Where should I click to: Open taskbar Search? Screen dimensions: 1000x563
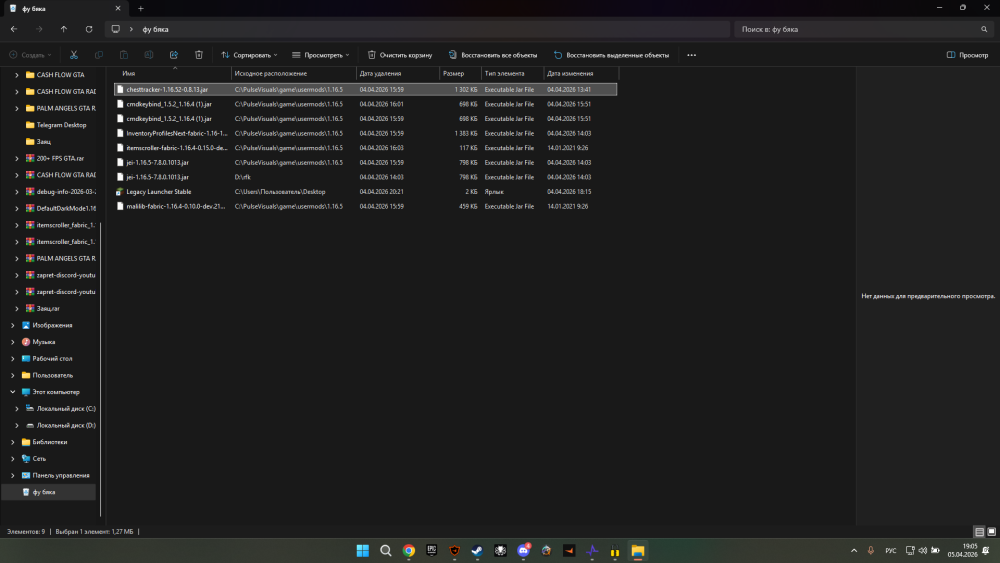386,551
